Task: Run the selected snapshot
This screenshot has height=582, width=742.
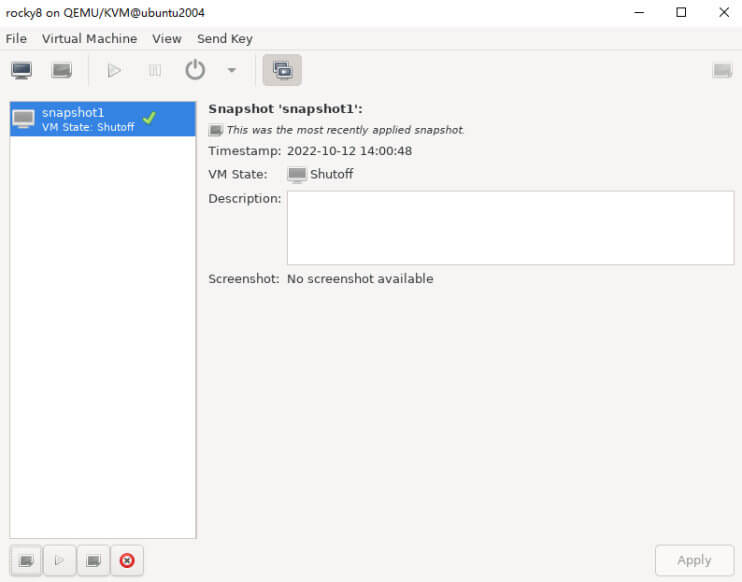Action: [59, 561]
